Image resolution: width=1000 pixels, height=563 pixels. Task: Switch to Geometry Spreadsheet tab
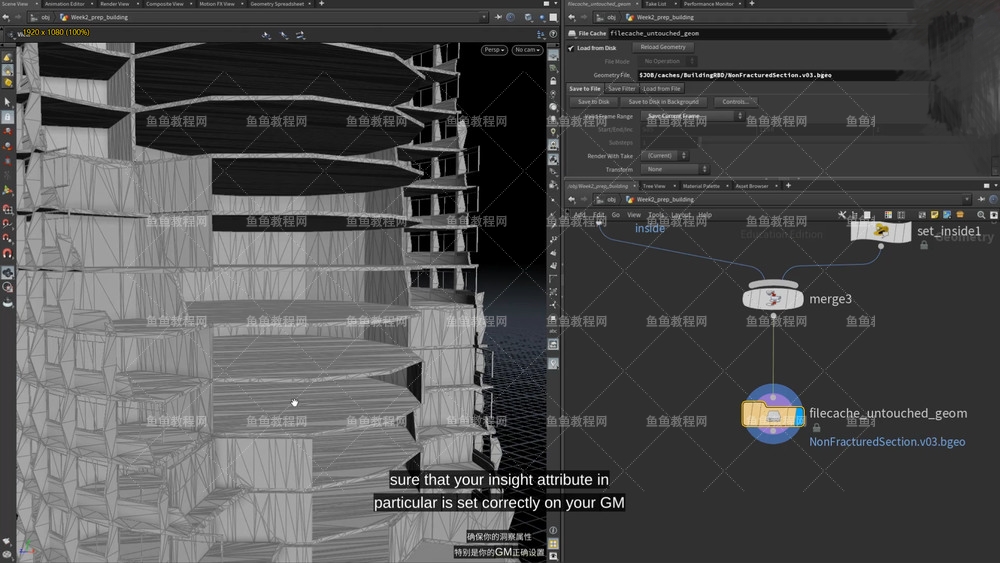click(277, 4)
